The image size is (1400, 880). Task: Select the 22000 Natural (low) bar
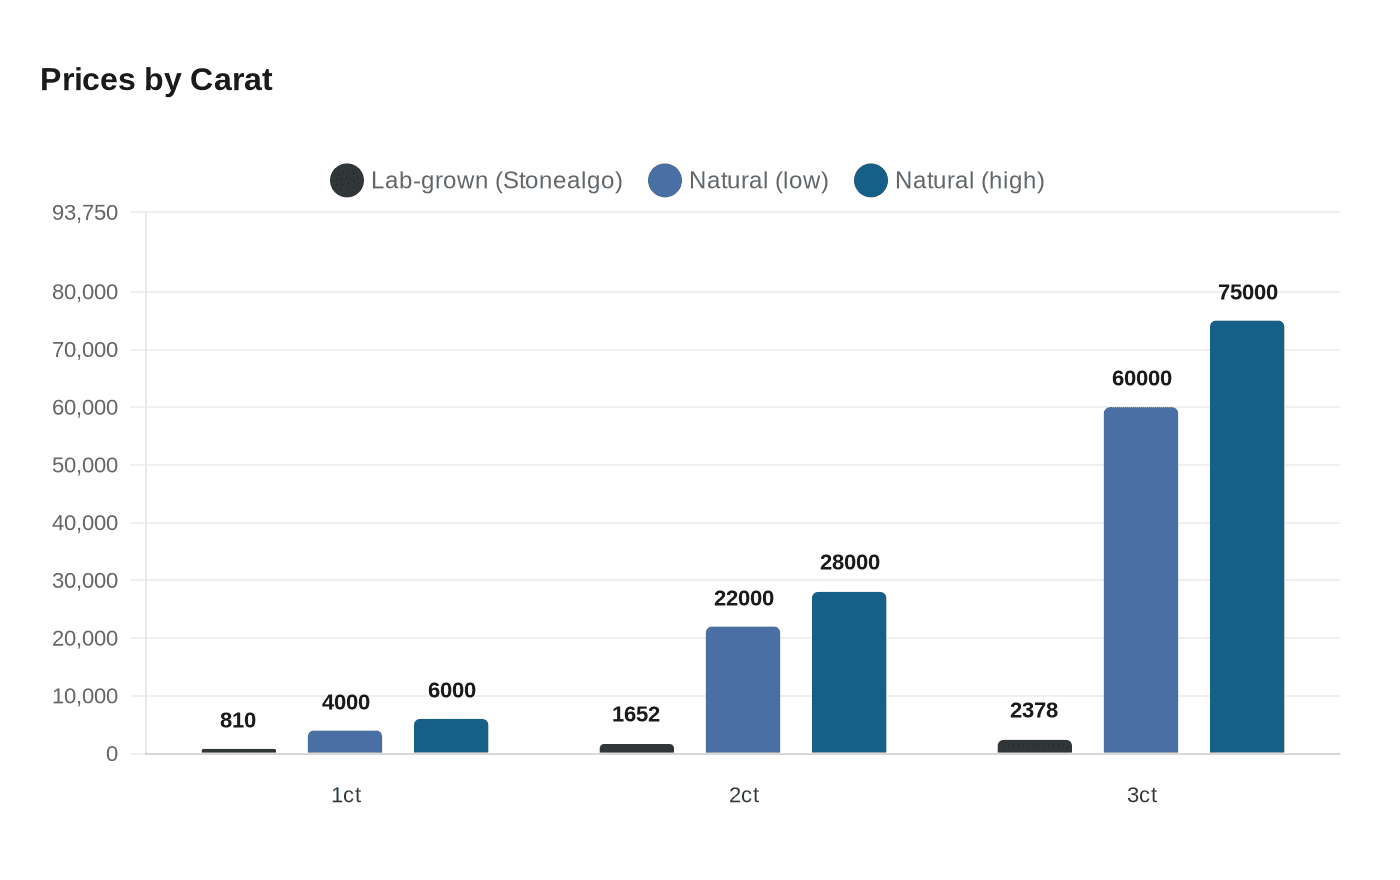pyautogui.click(x=743, y=690)
